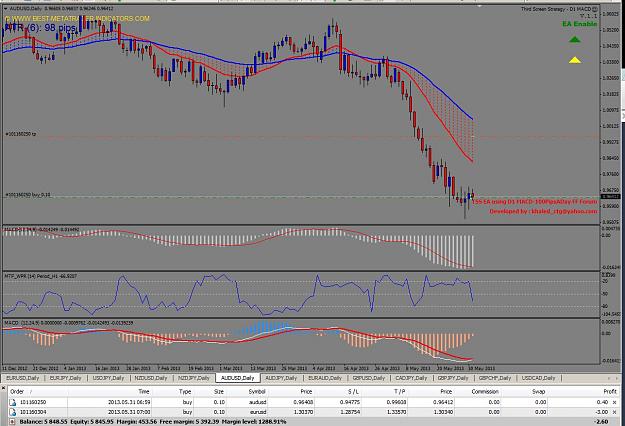Click the yellow up arrow signal
Image resolution: width=625 pixels, height=426 pixels.
tap(574, 60)
